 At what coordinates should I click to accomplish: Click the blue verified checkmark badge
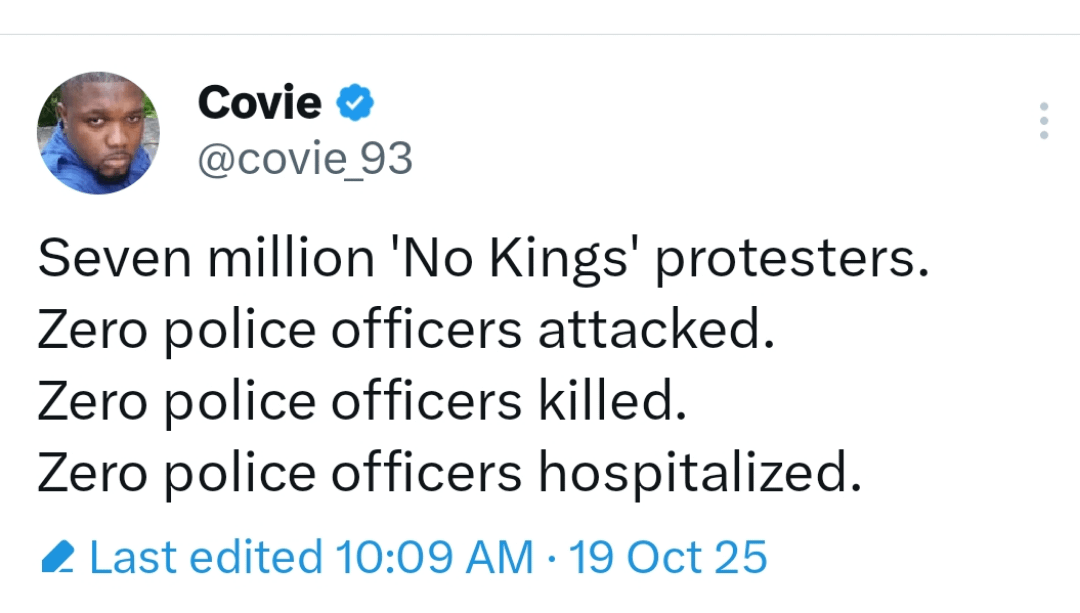click(x=354, y=103)
